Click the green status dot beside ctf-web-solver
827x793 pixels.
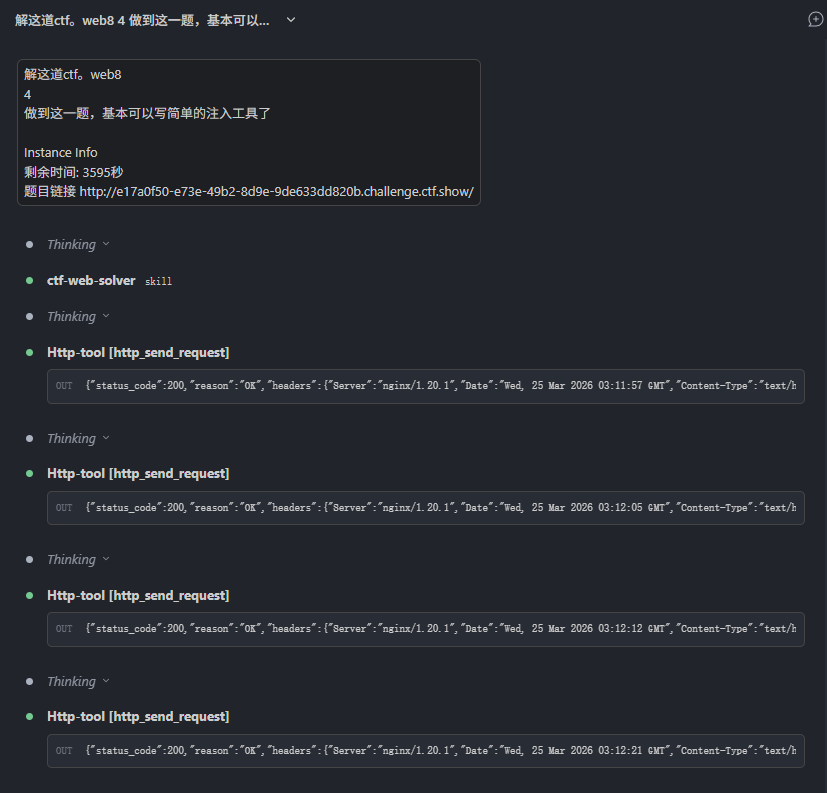point(30,281)
